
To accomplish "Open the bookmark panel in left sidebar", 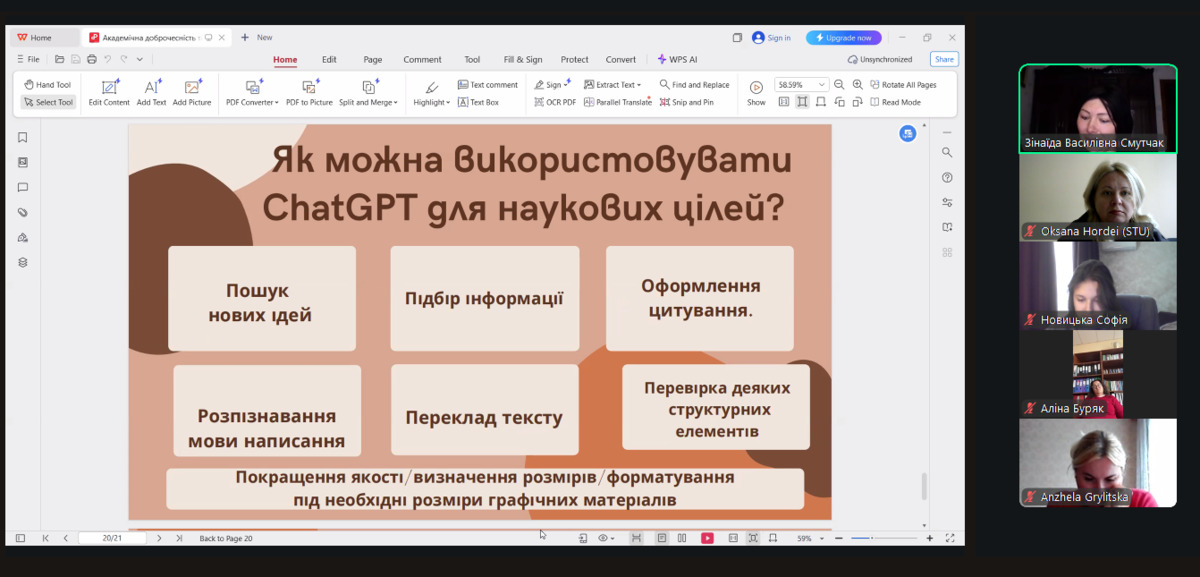I will coord(22,137).
